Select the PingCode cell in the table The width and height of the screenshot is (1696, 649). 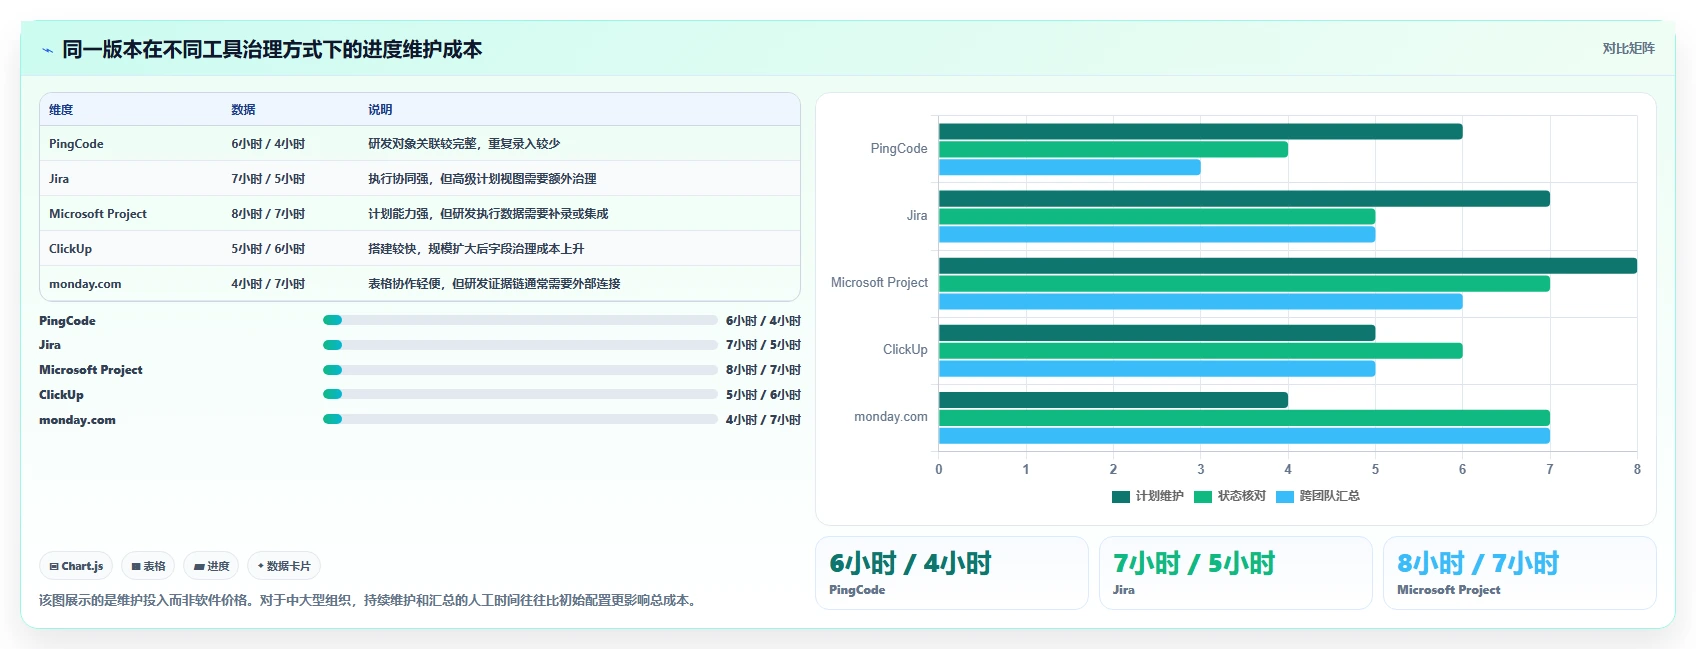click(76, 144)
